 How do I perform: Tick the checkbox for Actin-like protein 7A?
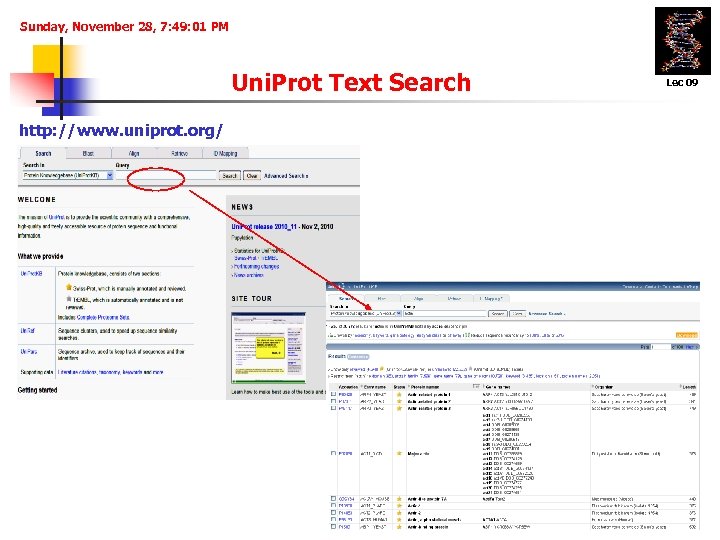[x=333, y=499]
